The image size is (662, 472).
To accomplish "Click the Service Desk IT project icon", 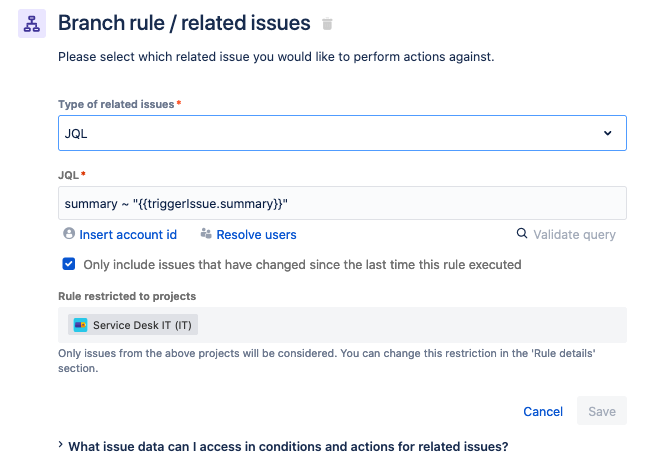I will 81,325.
